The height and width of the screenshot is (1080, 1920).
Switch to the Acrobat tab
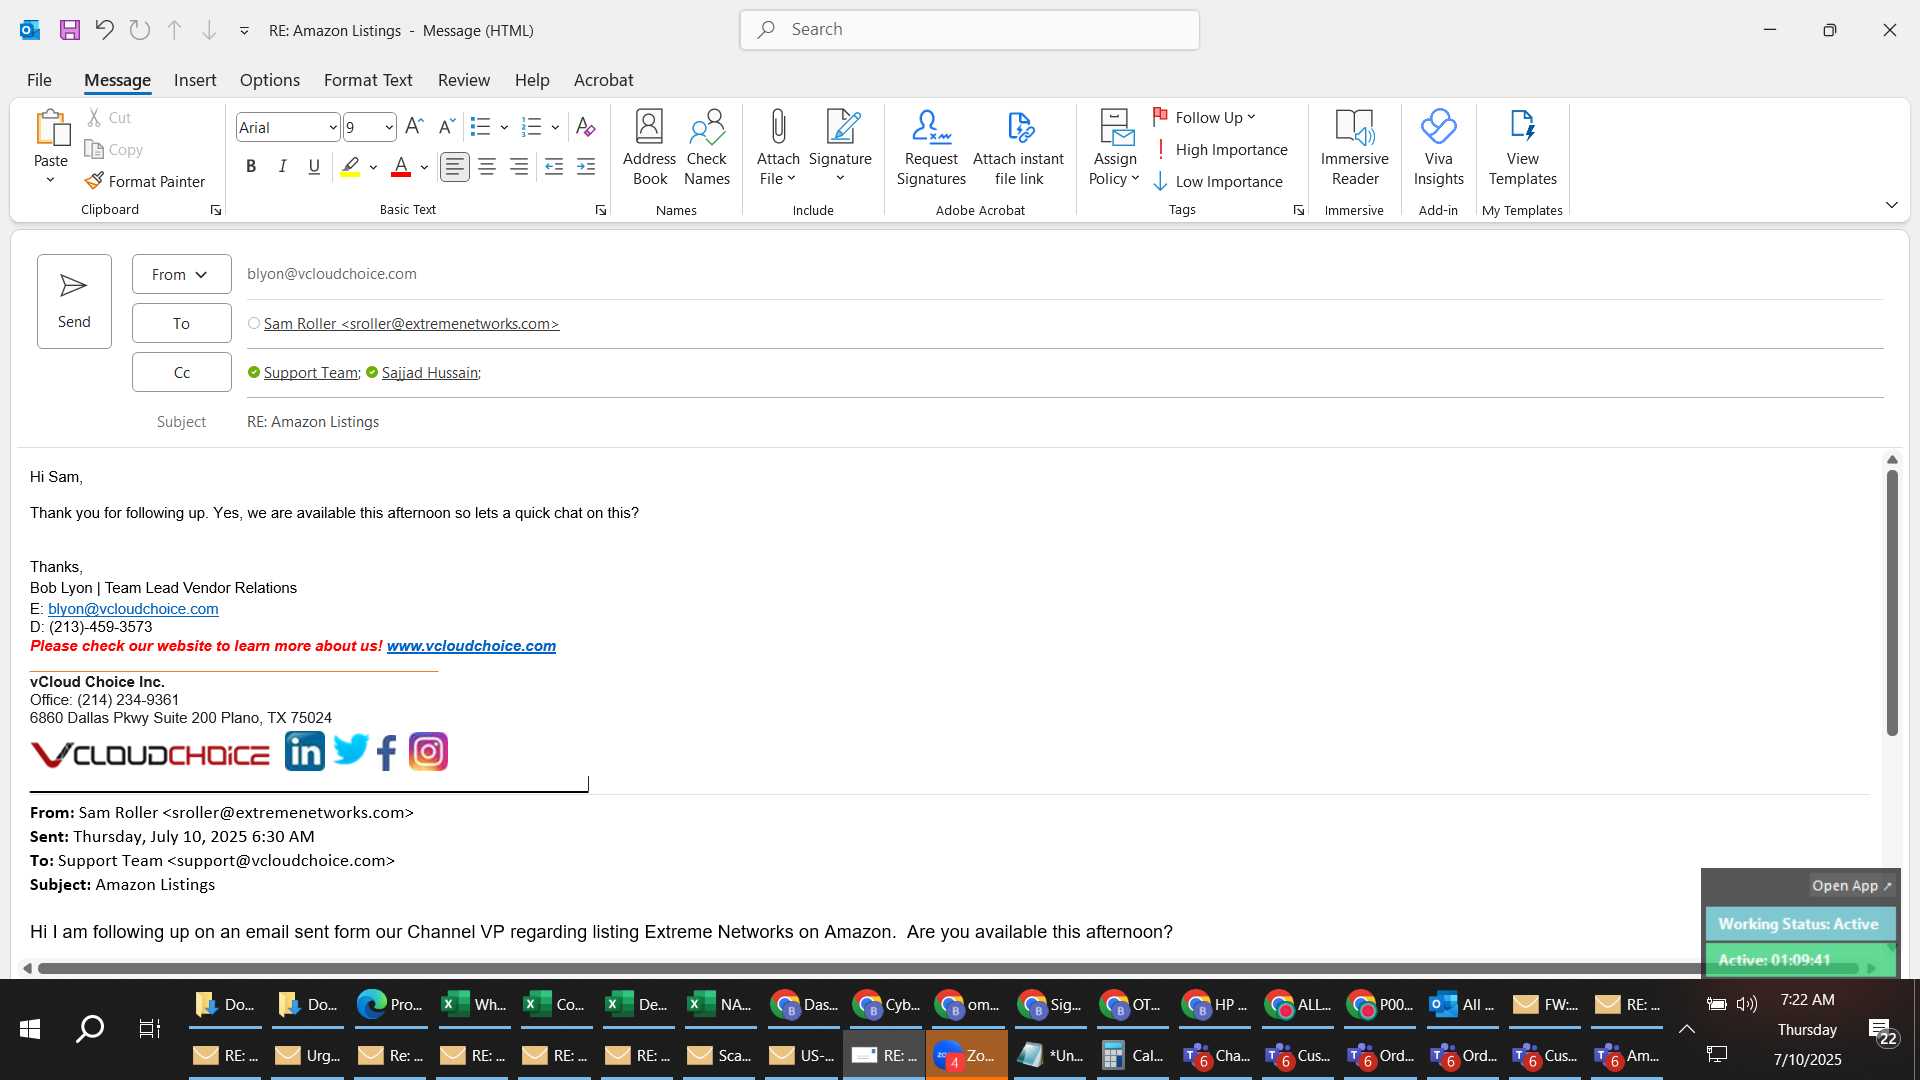[x=603, y=80]
